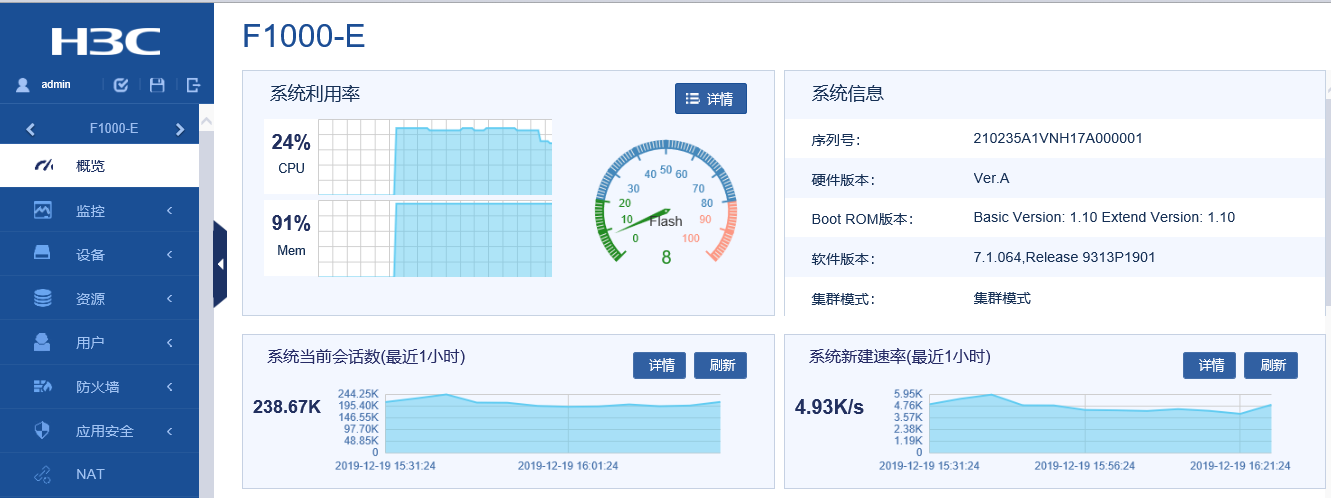Viewport: 1331px width, 498px height.
Task: Go to next device with right arrow
Action: click(180, 129)
